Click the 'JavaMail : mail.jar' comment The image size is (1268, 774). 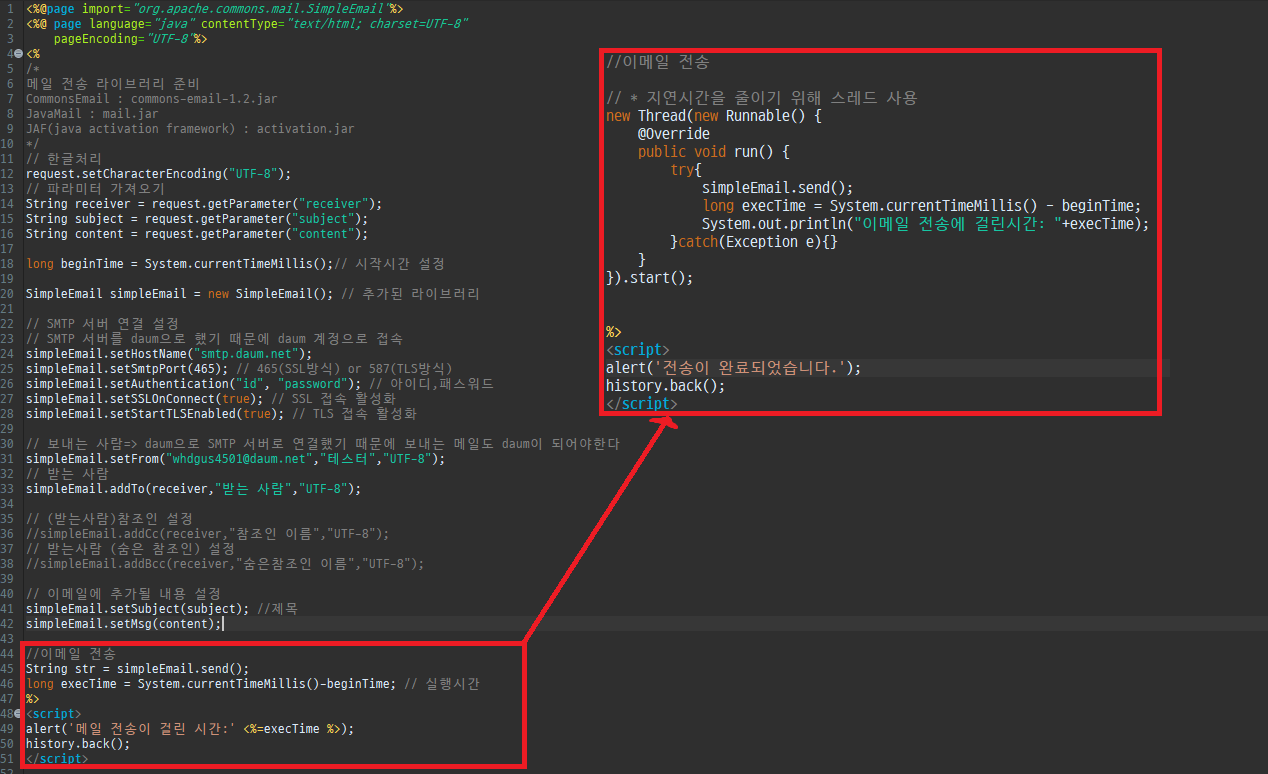pyautogui.click(x=92, y=114)
